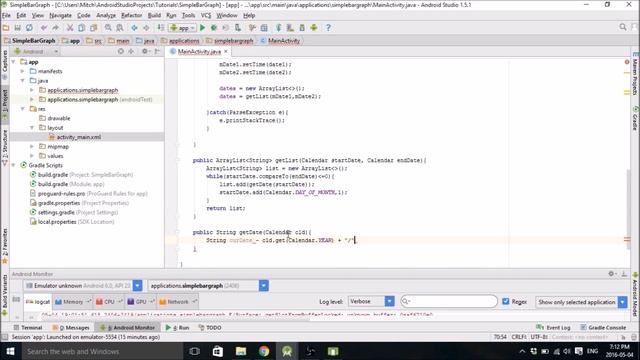The width and height of the screenshot is (640, 360).
Task: Open the Android project view dropdown
Action: pos(36,51)
